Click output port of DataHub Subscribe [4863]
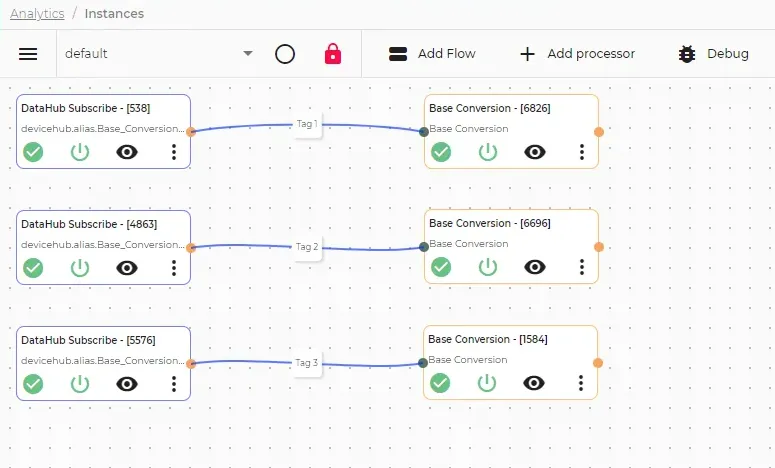The width and height of the screenshot is (775, 468). point(191,248)
